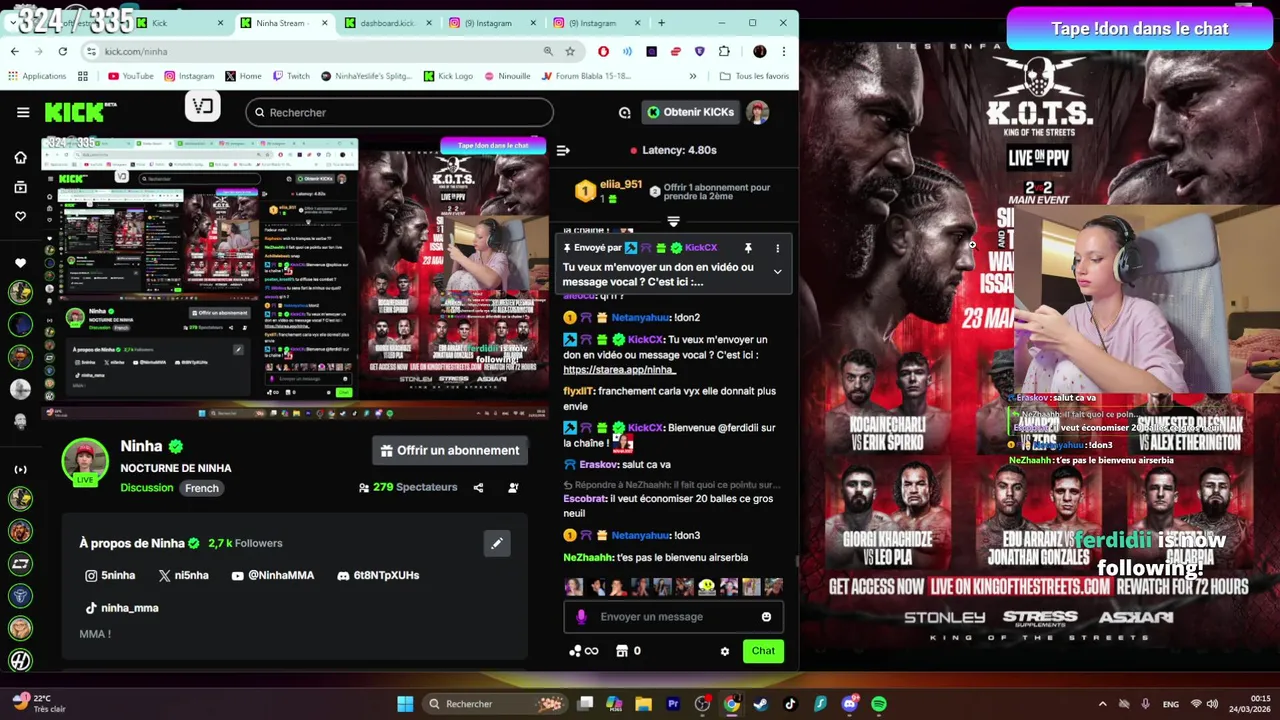
Task: Open the Kick Logo bookmark
Action: pos(448,76)
